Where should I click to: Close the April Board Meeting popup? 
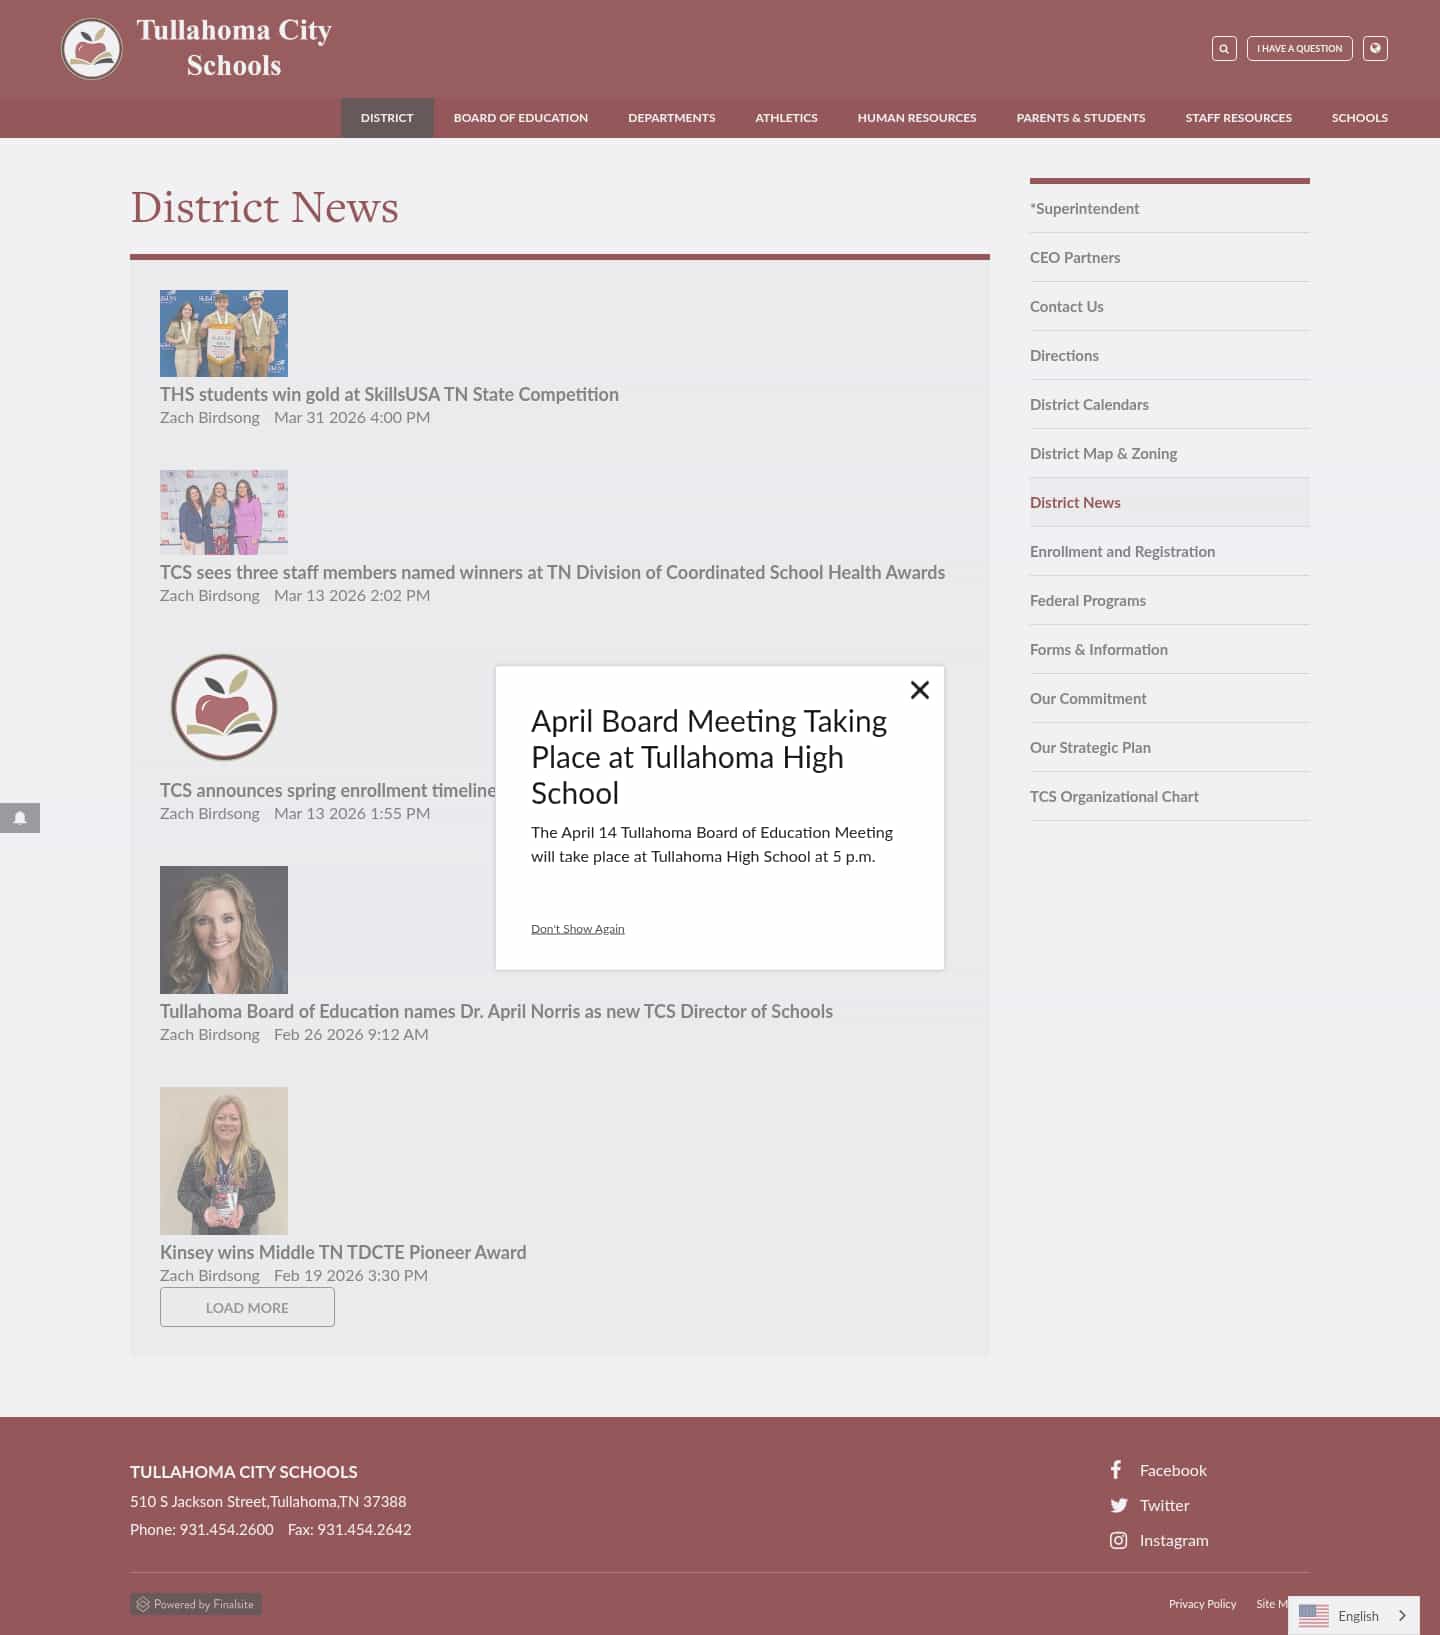pos(920,690)
